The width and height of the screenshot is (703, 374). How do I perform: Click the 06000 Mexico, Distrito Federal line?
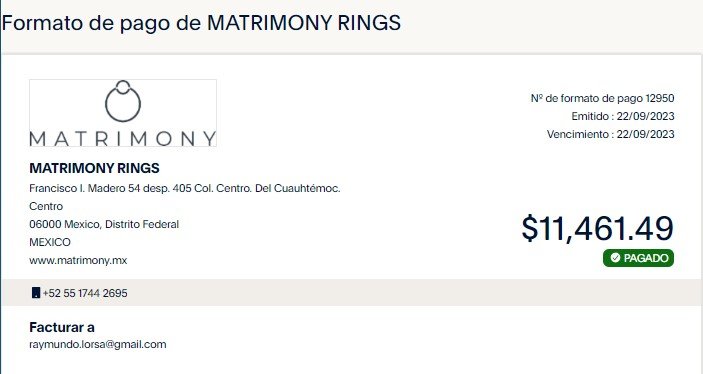click(x=104, y=224)
